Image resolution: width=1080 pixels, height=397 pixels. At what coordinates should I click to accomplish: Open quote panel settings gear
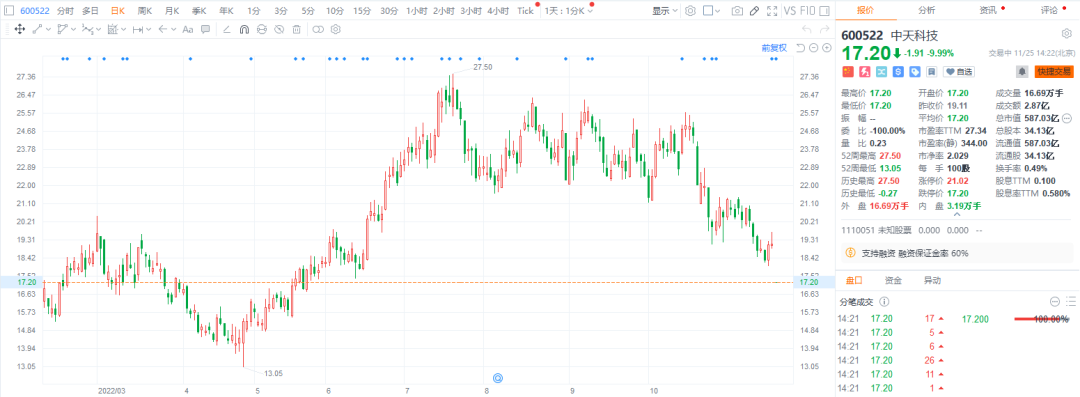click(1066, 34)
